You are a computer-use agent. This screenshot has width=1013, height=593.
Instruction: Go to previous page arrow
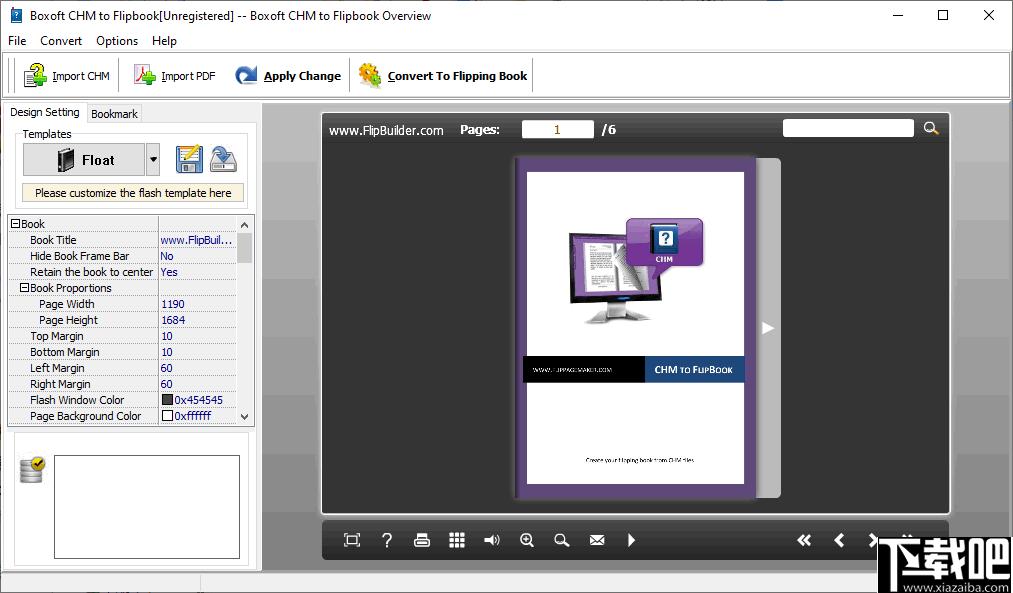pos(839,540)
